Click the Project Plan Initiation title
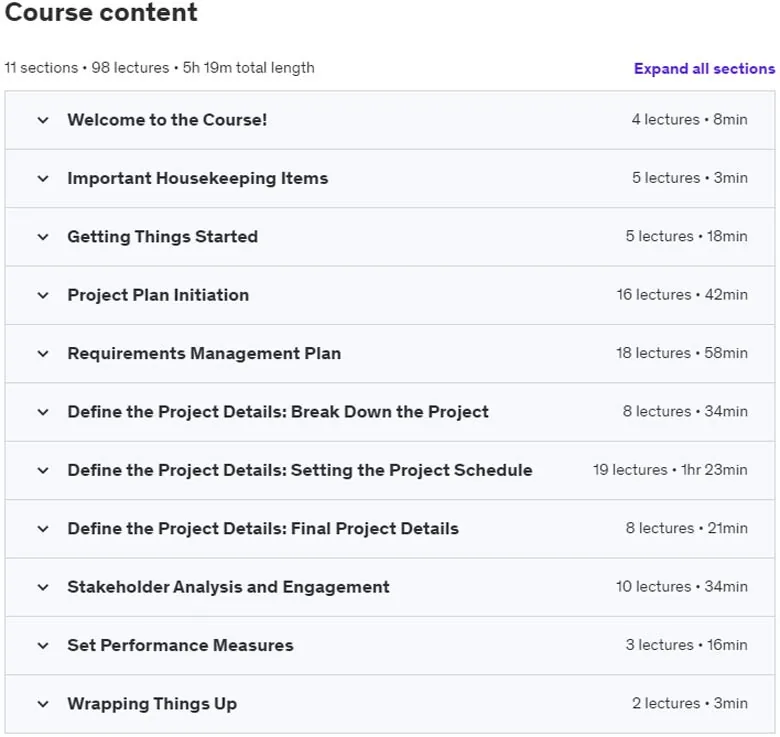780x737 pixels. (158, 295)
